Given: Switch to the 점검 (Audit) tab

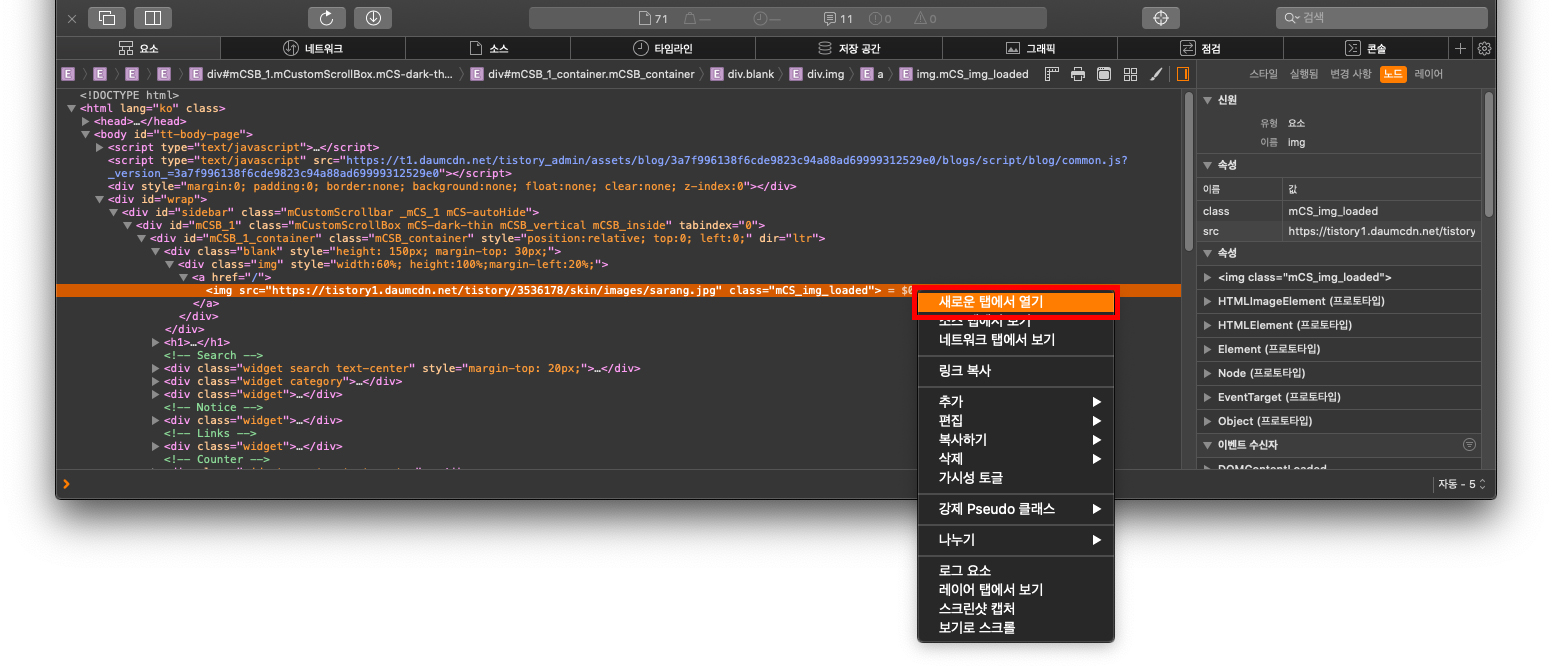Looking at the screenshot, I should pyautogui.click(x=1200, y=48).
